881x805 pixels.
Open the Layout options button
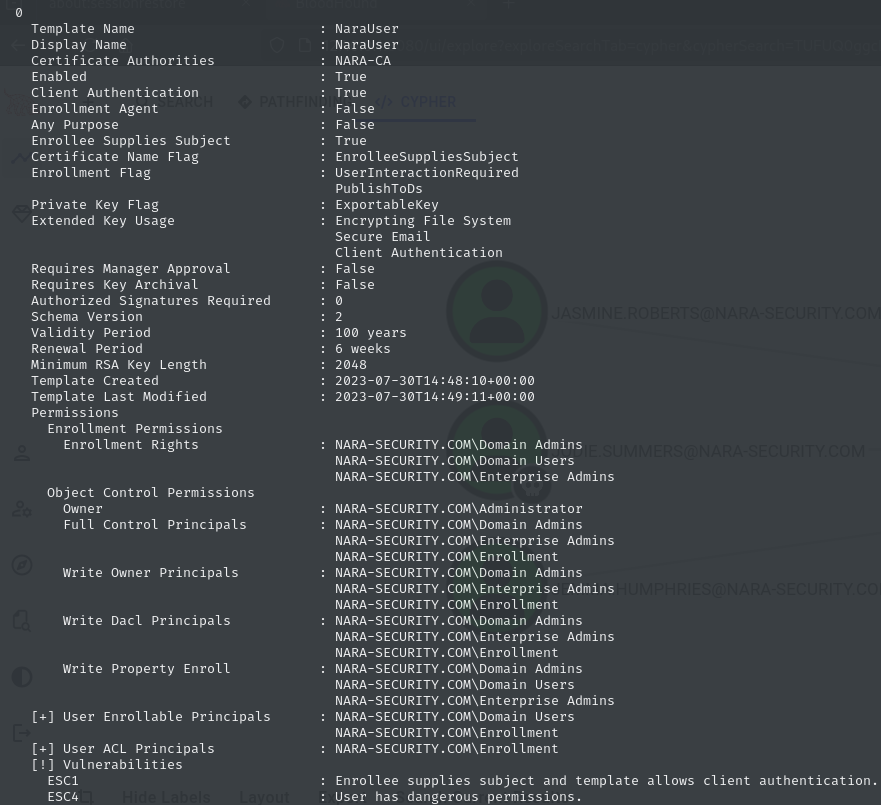pos(264,797)
